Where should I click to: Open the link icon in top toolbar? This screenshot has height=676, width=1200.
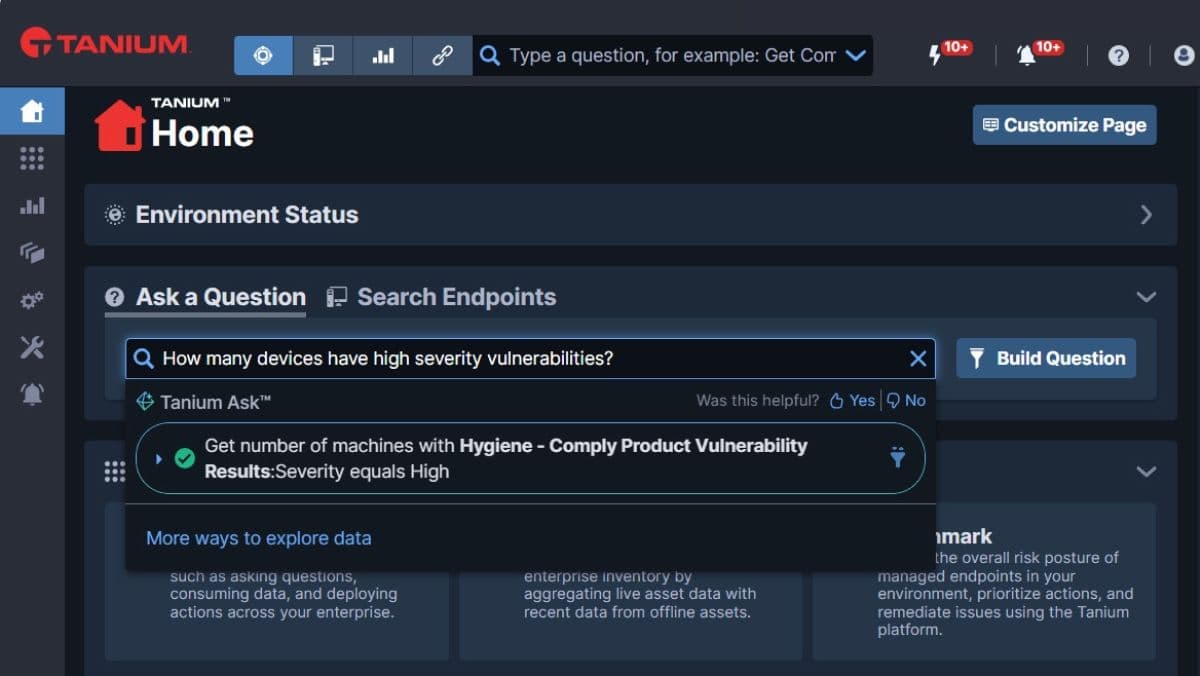[x=442, y=56]
